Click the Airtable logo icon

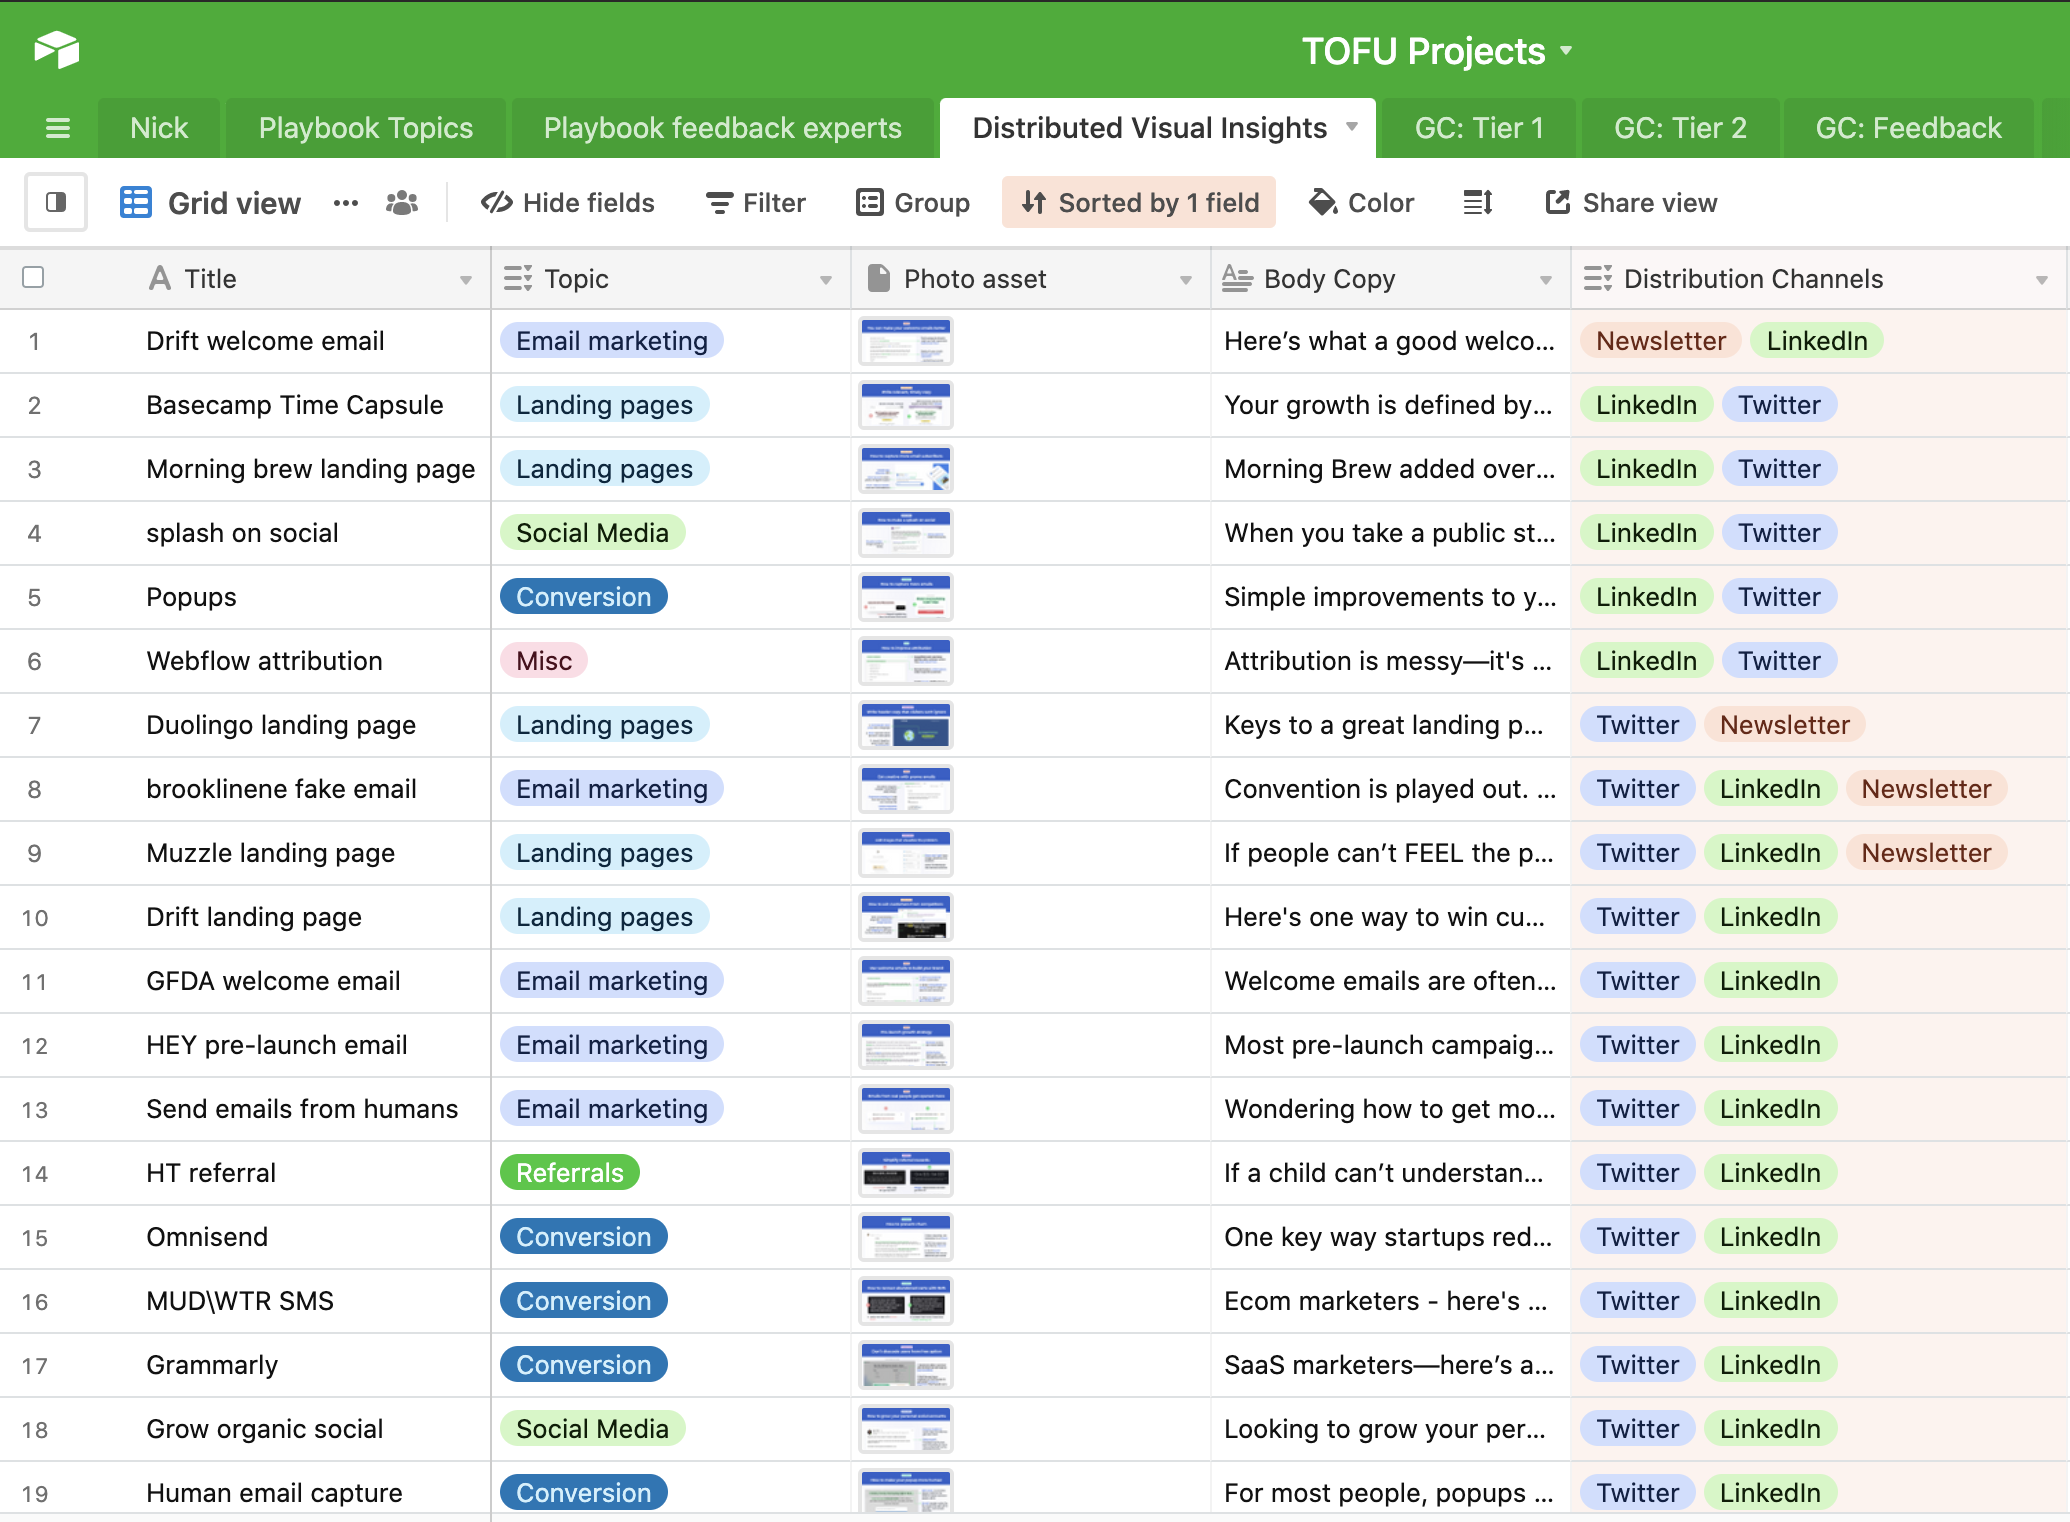(57, 49)
